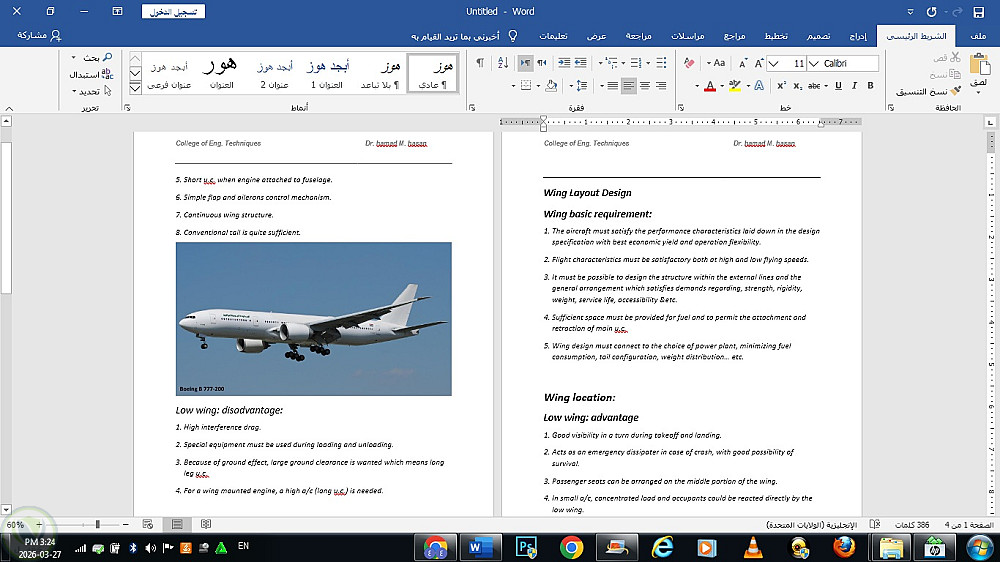Click the Save icon in title bar
Screen dimensions: 1000x562
tap(978, 11)
